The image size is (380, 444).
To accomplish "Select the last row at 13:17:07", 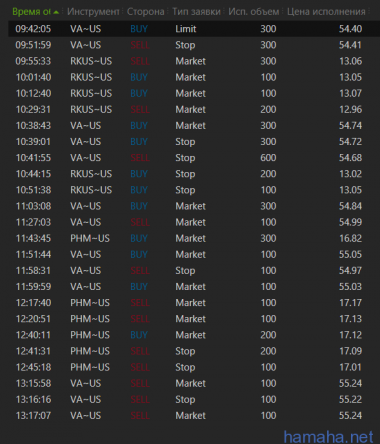I will 189,415.
